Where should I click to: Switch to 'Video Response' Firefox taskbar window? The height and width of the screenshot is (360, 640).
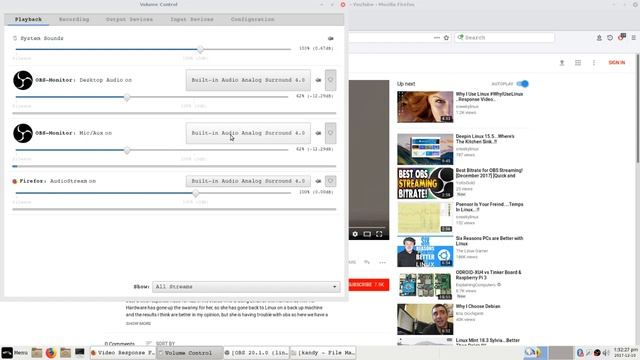[122, 353]
